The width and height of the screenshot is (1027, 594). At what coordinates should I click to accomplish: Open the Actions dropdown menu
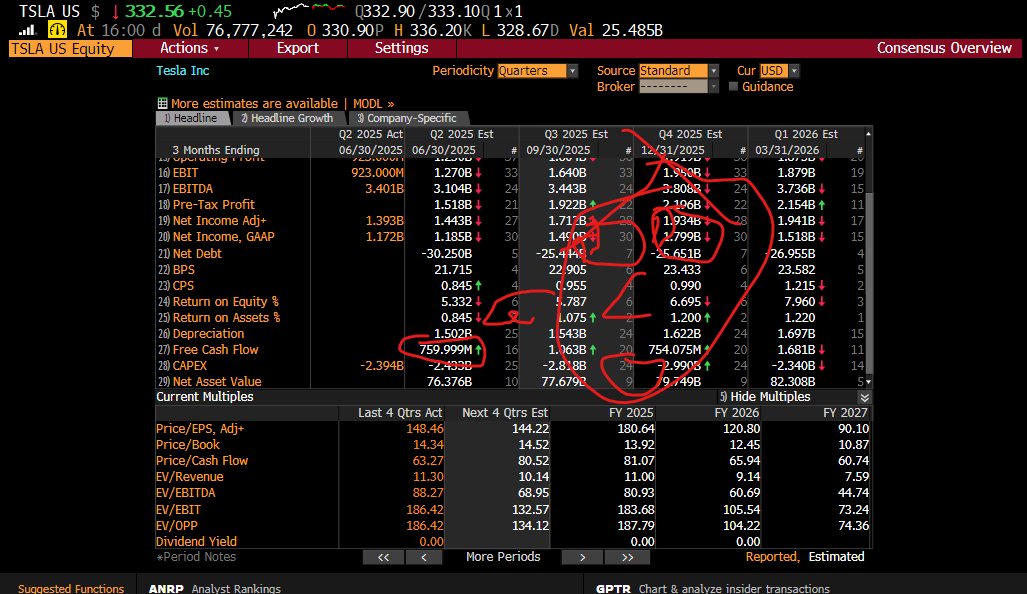(x=189, y=48)
